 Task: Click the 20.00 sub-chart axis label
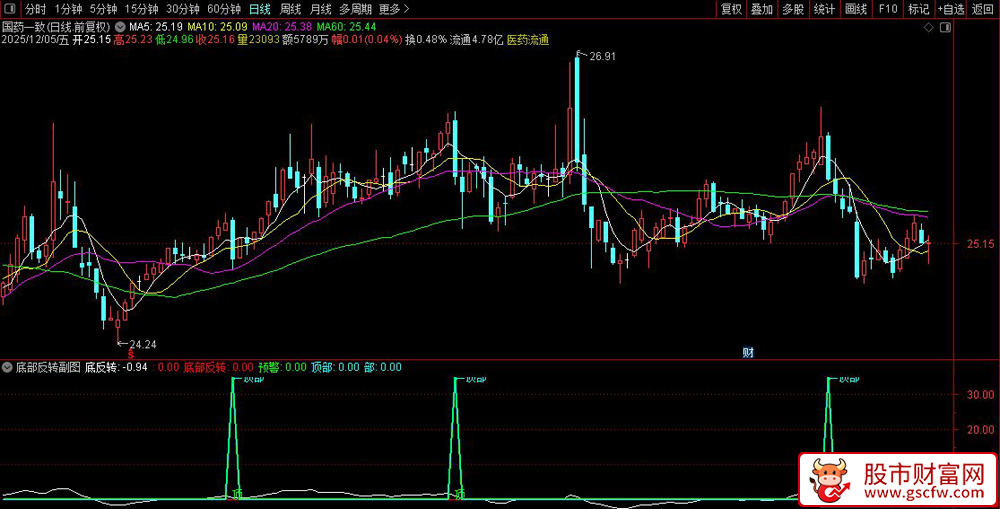(981, 430)
